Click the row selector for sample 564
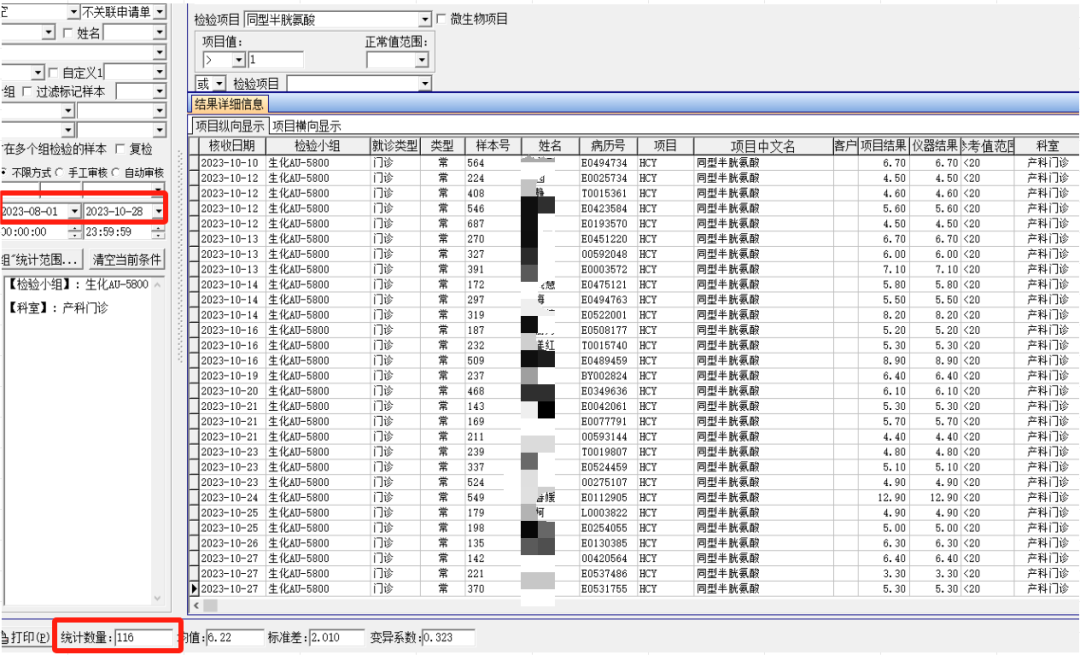The height and width of the screenshot is (655, 1080). point(194,163)
